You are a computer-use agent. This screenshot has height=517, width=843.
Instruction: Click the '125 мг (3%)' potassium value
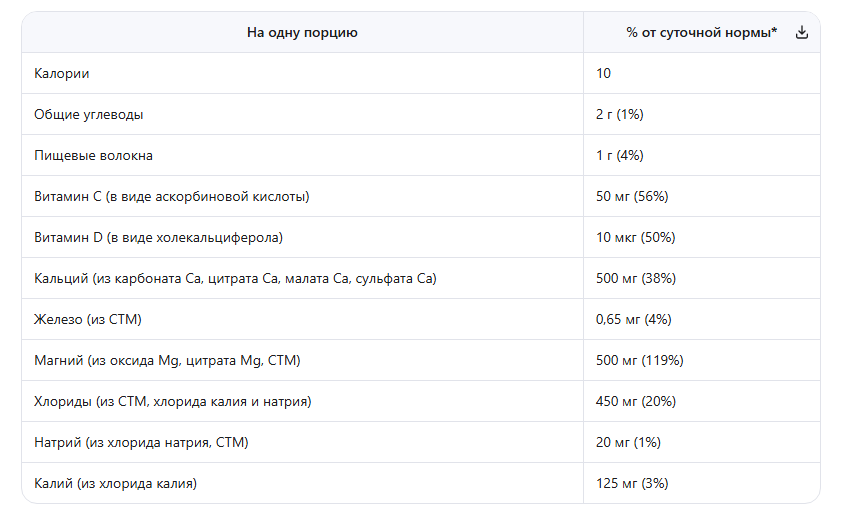tap(632, 483)
